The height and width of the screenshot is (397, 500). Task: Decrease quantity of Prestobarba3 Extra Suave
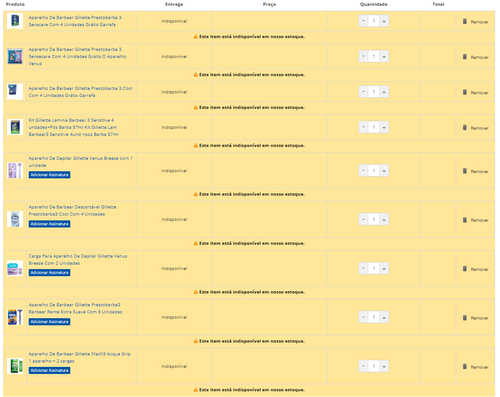tap(363, 317)
